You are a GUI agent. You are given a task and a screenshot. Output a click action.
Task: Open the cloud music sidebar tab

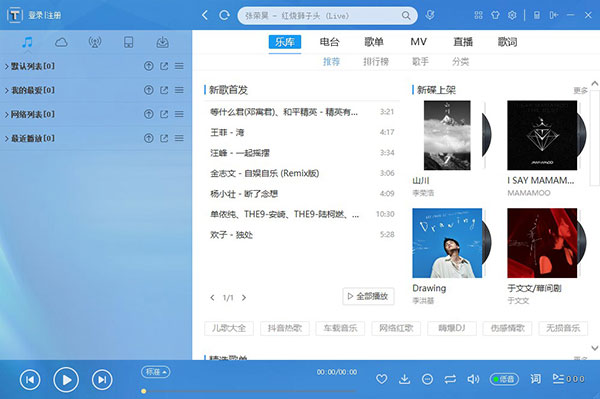(x=61, y=42)
